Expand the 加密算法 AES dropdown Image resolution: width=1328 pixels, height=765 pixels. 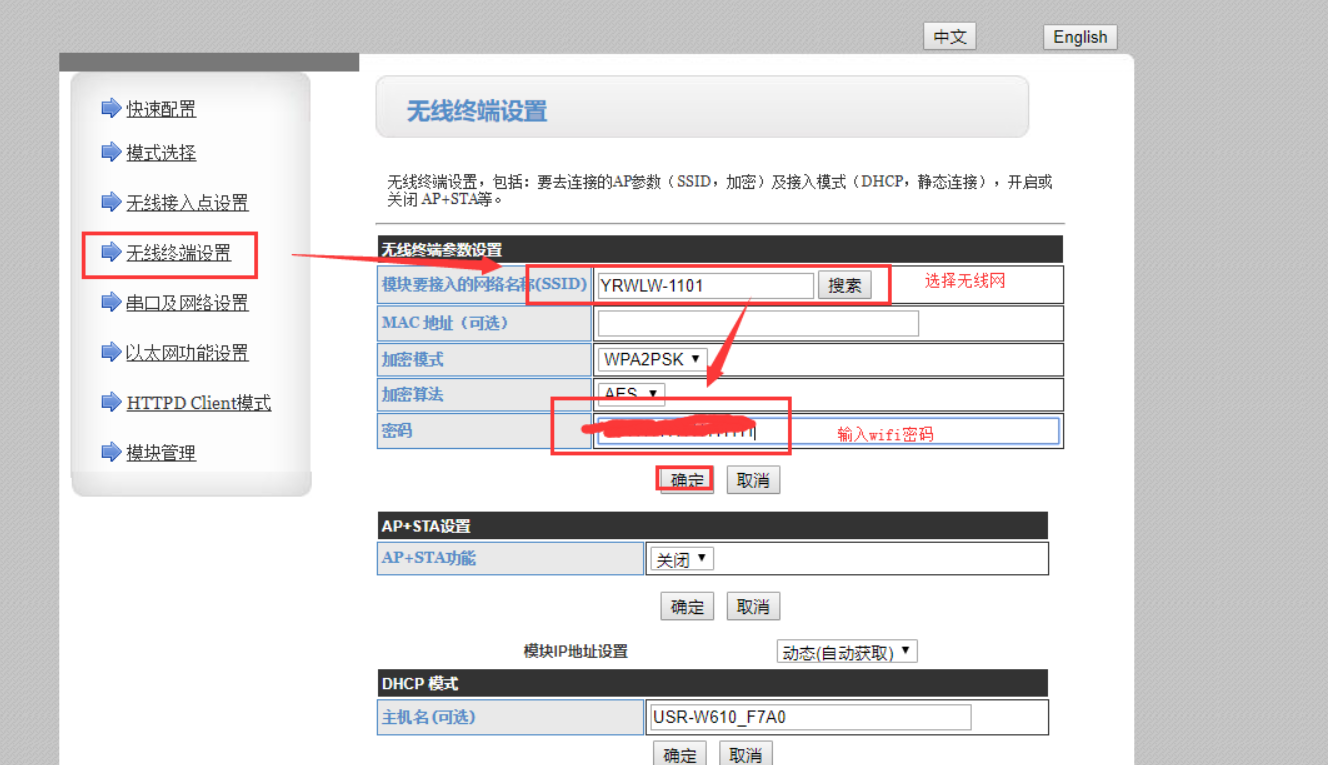pos(632,394)
